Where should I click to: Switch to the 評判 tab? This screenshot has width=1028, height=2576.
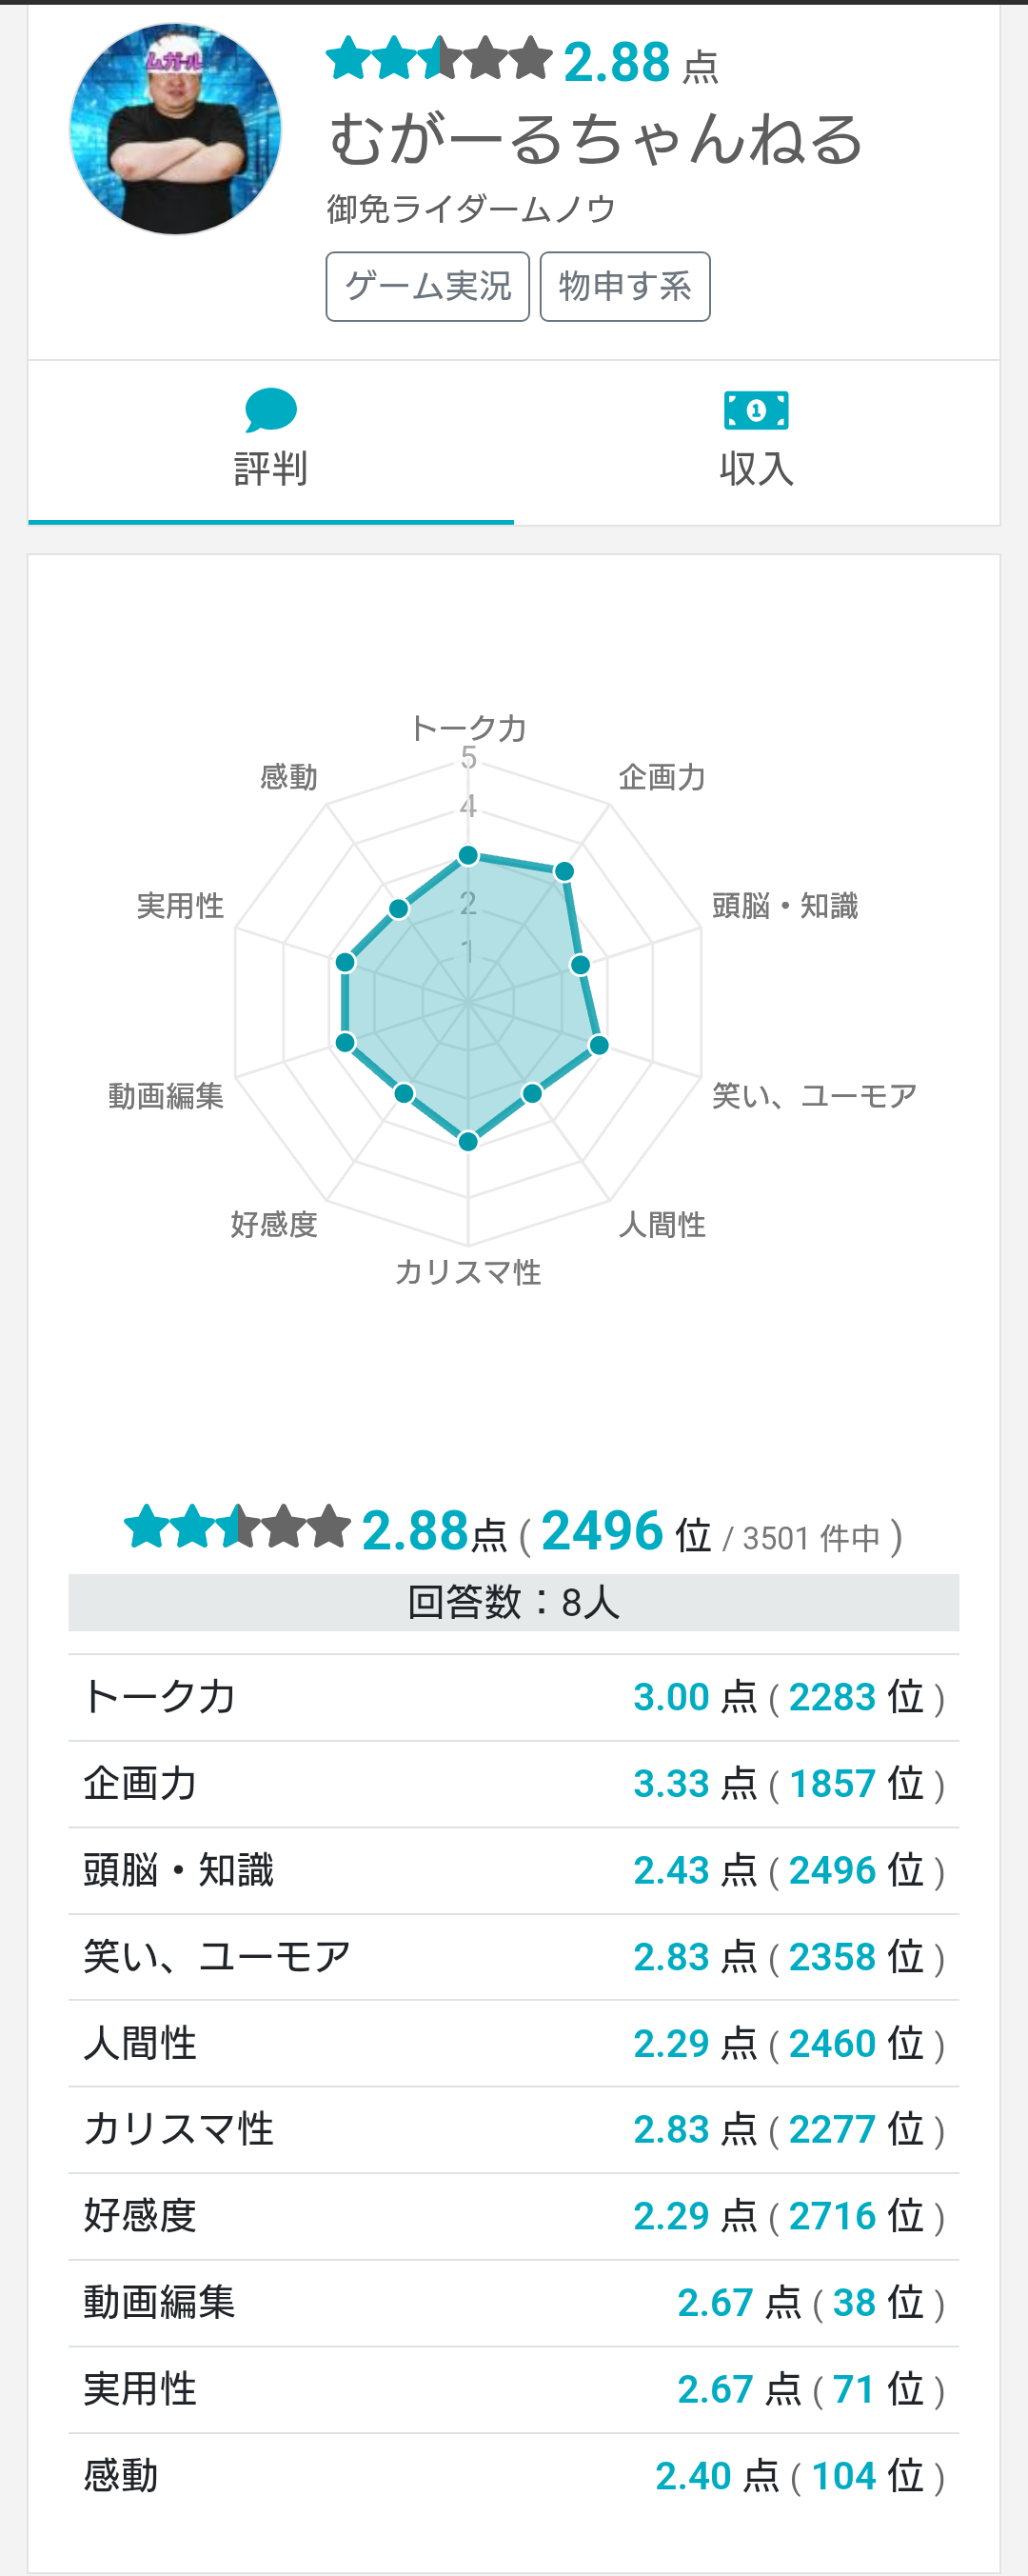point(271,442)
